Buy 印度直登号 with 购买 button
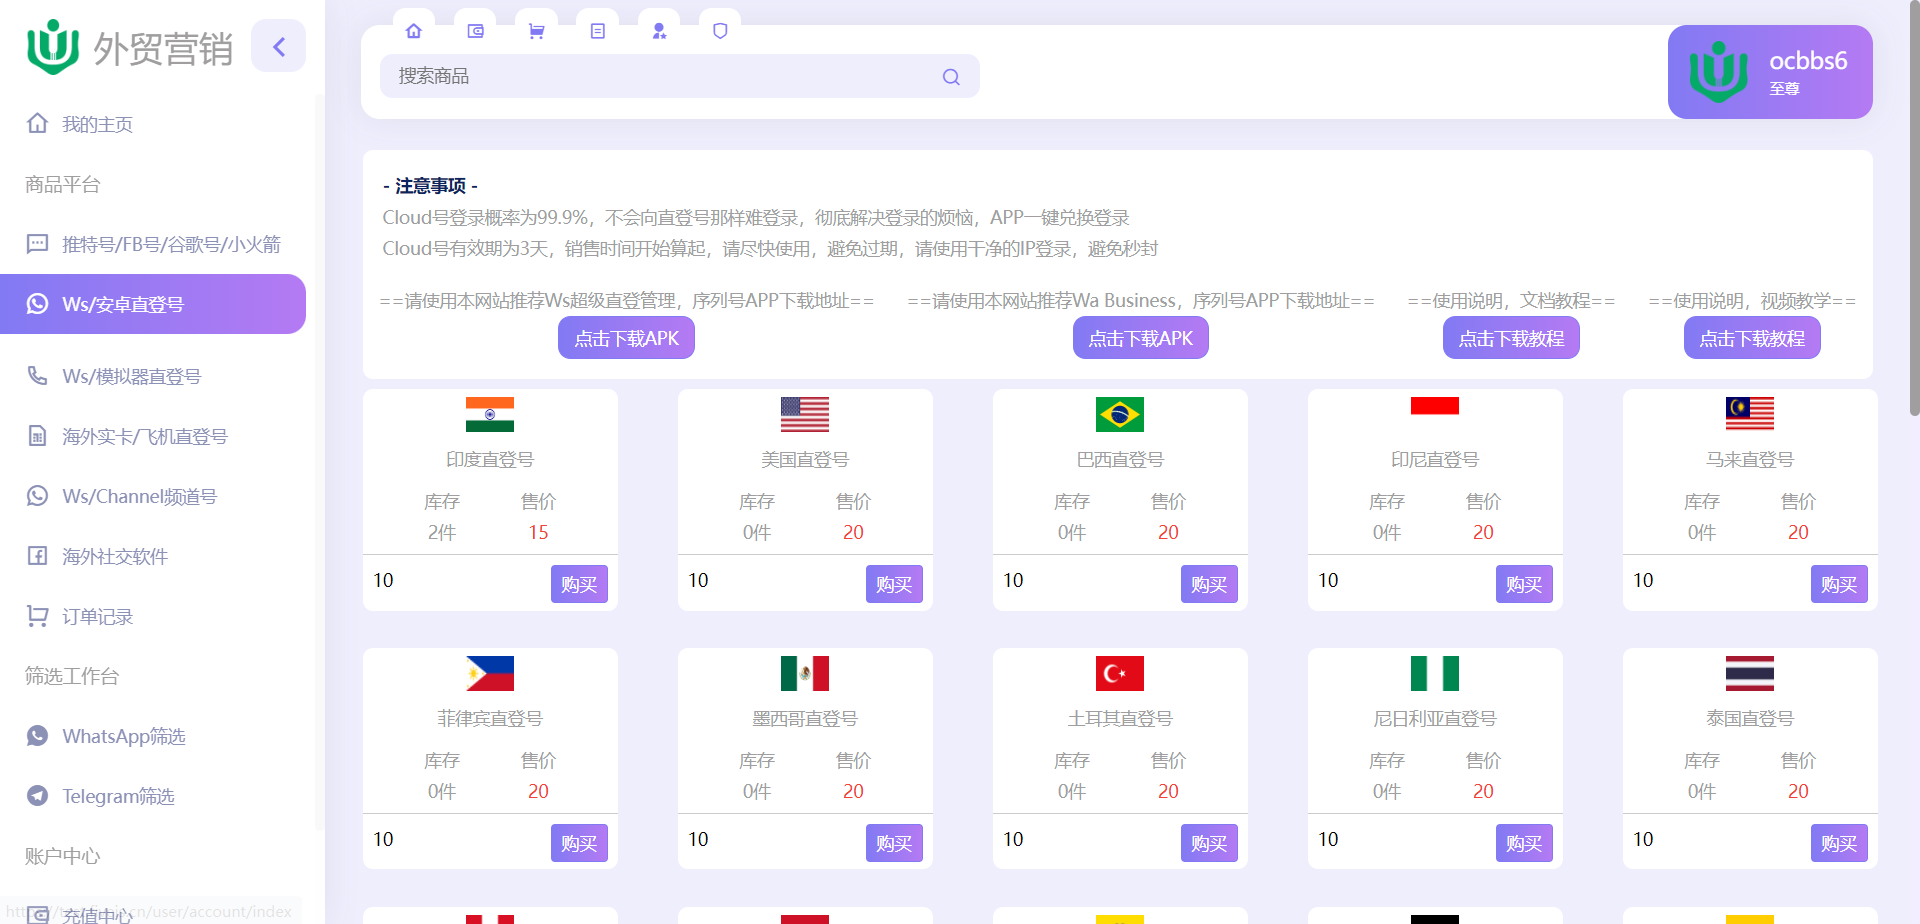Screen dimensions: 1920x924 click(x=579, y=584)
